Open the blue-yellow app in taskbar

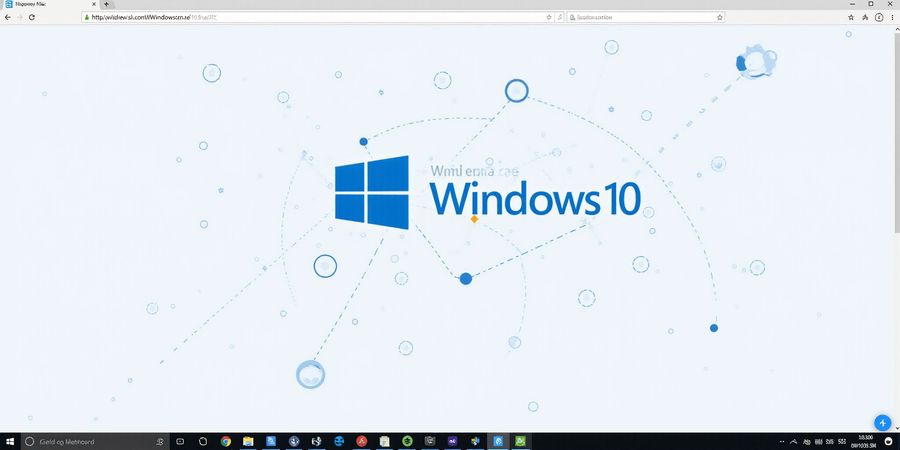475,441
